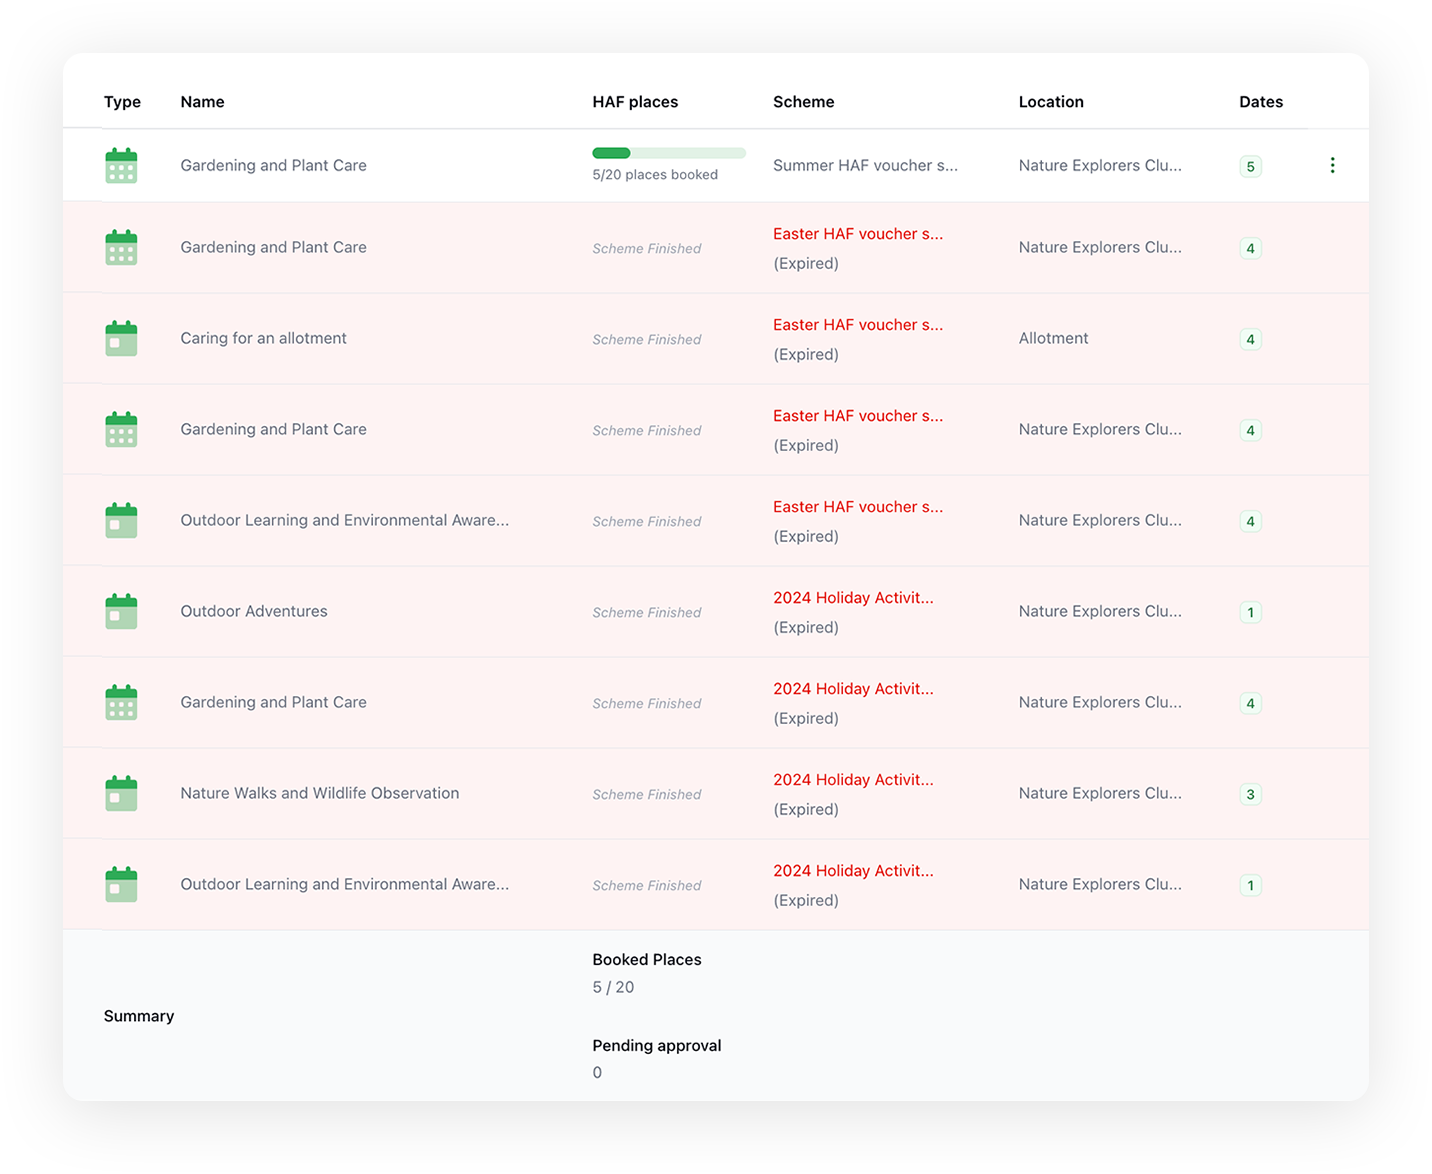Click dates badge 1 for Outdoor Adventures row
This screenshot has height=1174, width=1432.
click(x=1250, y=612)
